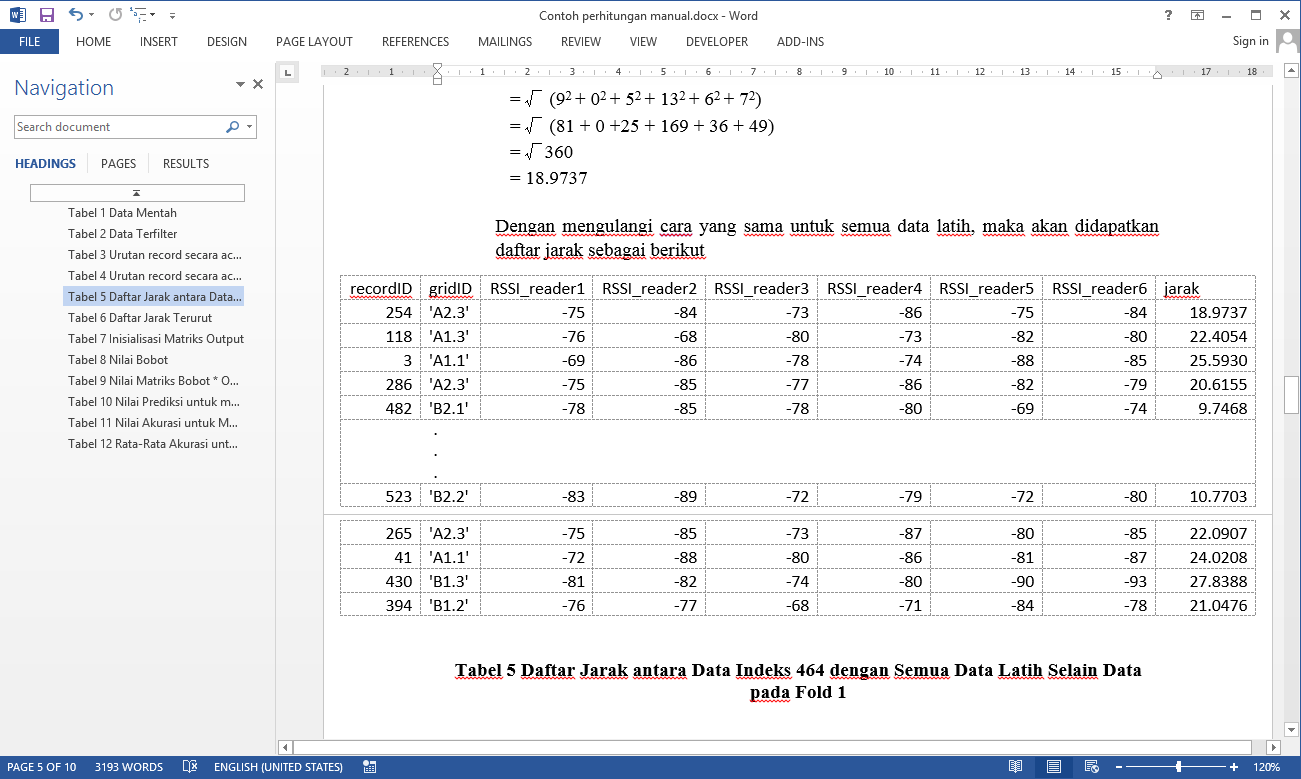Switch to Web Layout view
This screenshot has height=779, width=1301.
[x=1091, y=767]
